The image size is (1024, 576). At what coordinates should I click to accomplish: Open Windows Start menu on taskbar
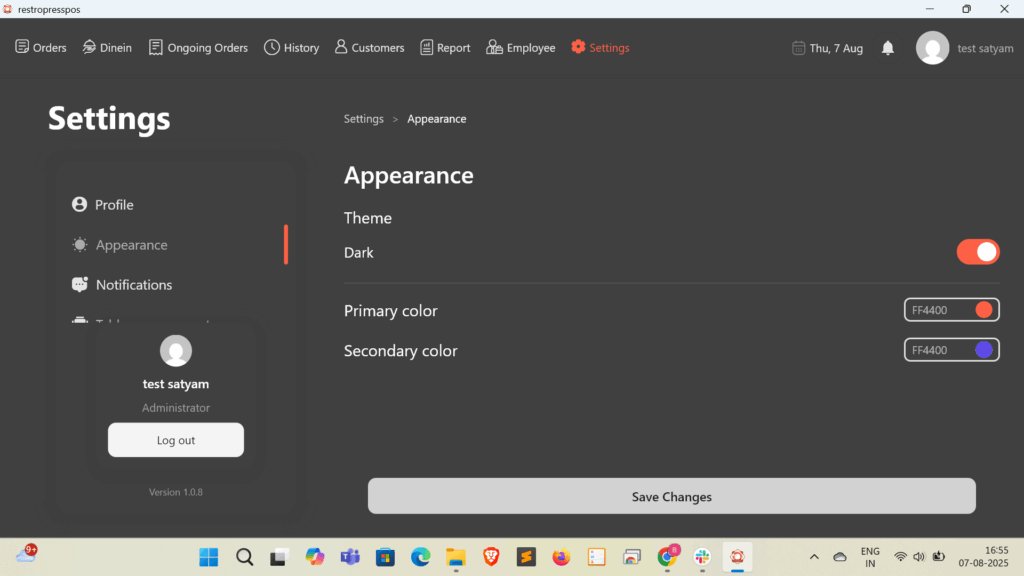(209, 557)
